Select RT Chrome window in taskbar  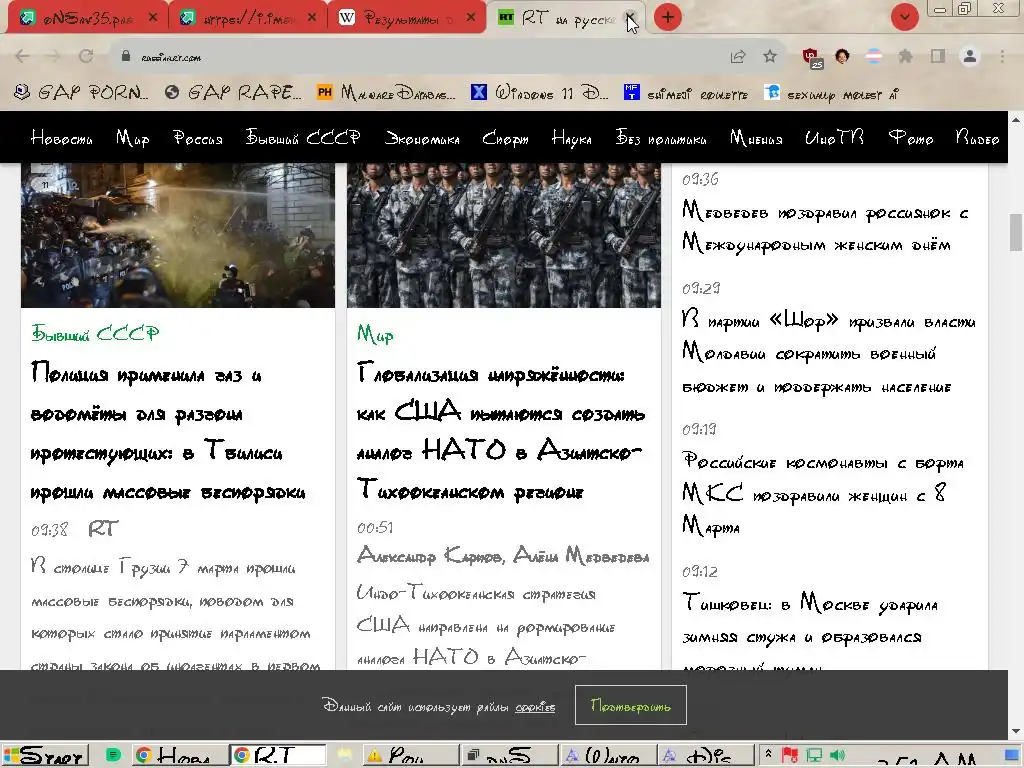coord(278,756)
